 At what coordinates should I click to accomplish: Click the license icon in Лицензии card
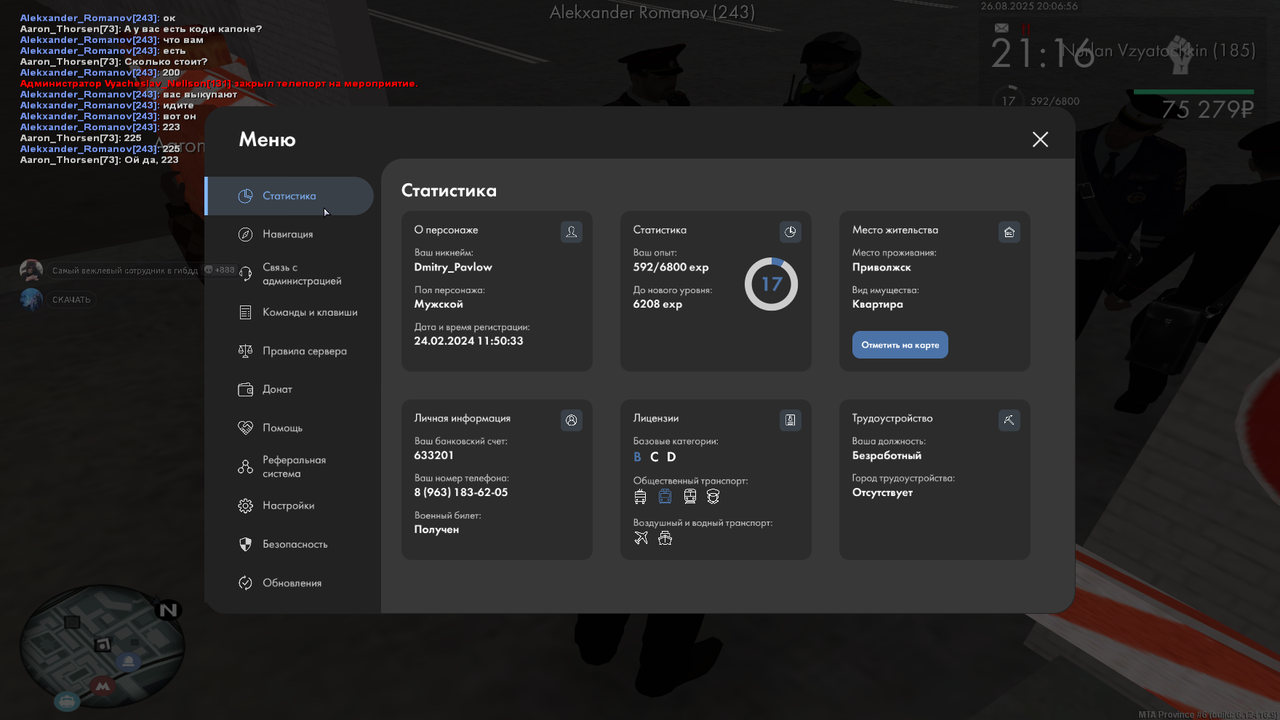[790, 420]
